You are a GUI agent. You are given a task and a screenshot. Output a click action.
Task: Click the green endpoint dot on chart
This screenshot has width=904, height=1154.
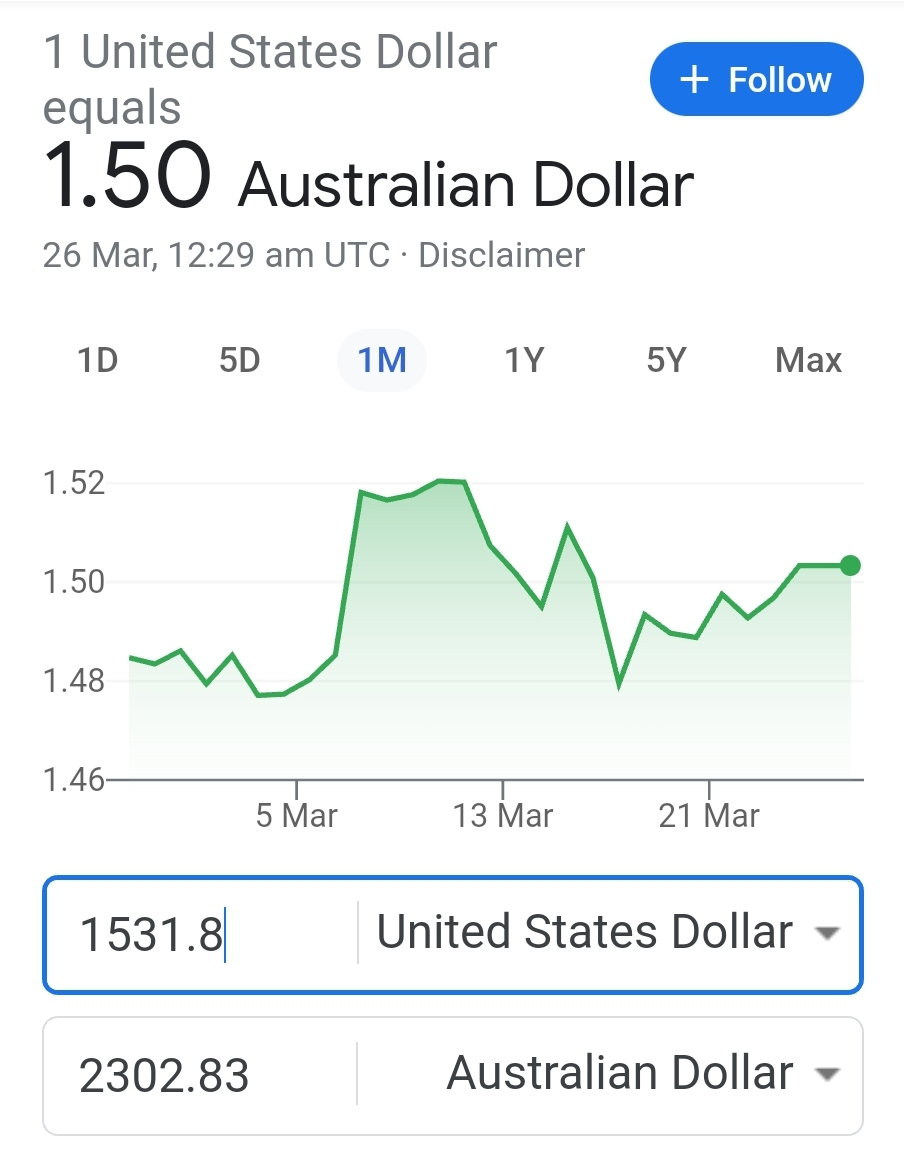(850, 566)
